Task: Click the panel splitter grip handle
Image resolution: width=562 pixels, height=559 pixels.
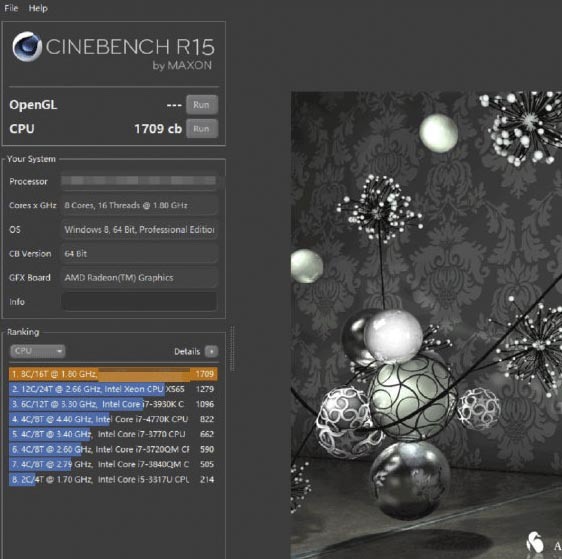Action: [x=232, y=348]
